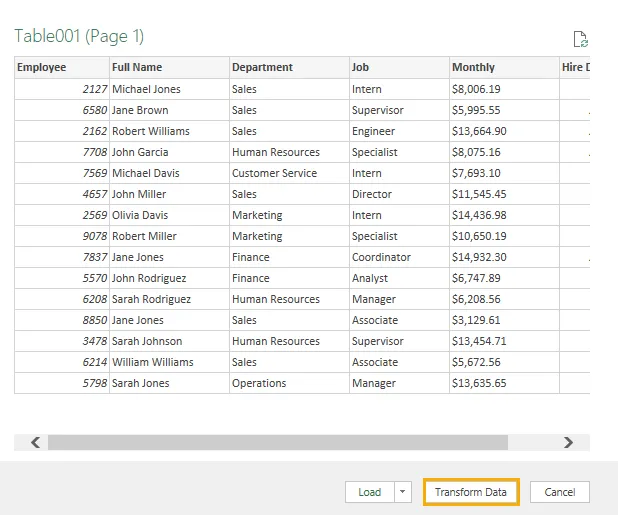This screenshot has height=515, width=618.
Task: Click the horizontal scrollbar thumb
Action: 278,442
